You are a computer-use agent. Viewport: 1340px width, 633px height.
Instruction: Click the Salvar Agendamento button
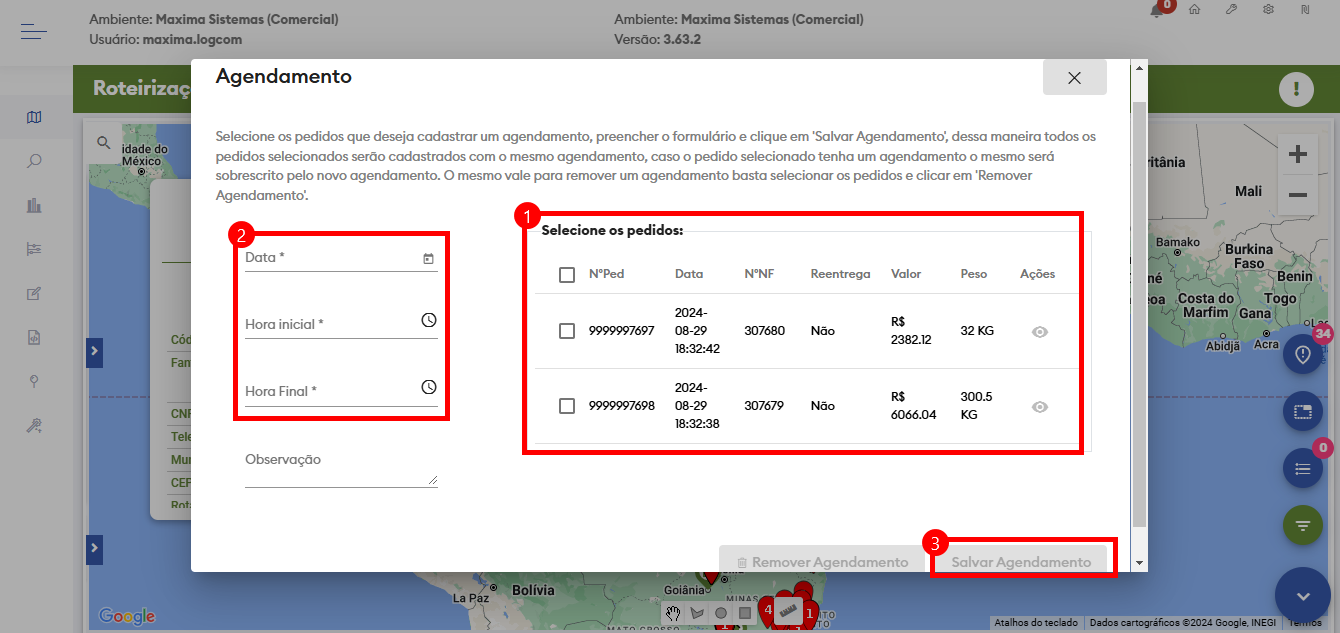(1021, 562)
